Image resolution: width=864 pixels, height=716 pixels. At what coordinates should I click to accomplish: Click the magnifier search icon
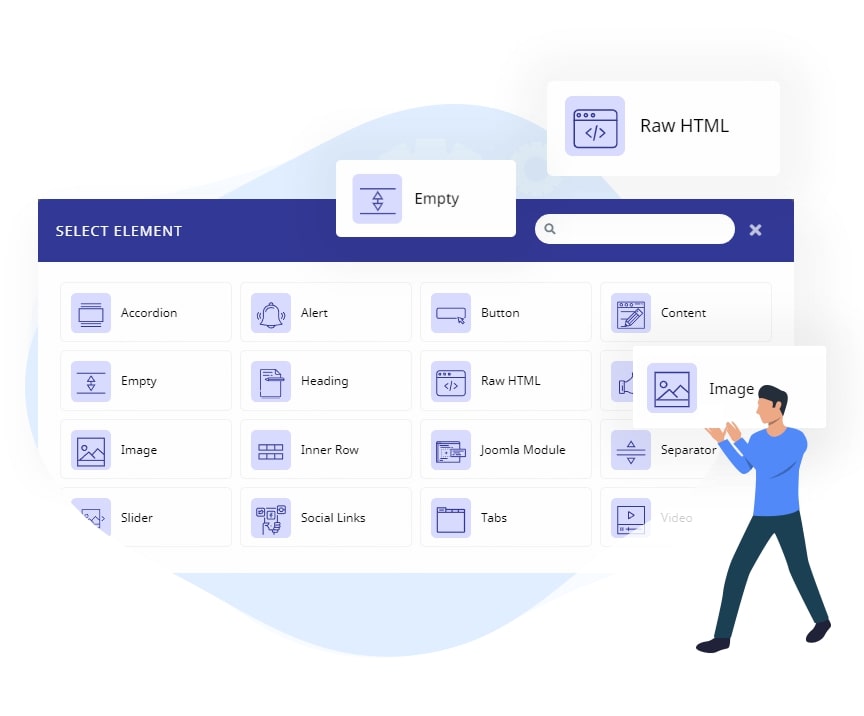pos(549,229)
